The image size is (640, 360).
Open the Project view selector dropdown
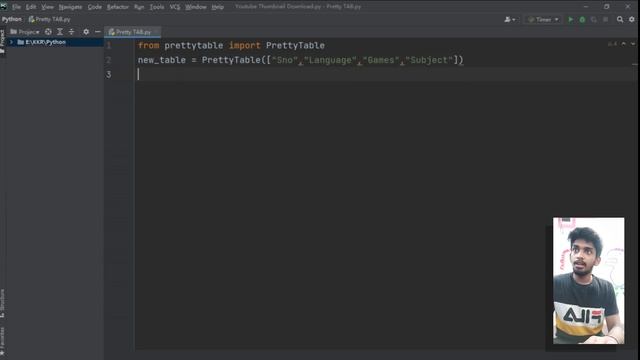click(x=25, y=32)
